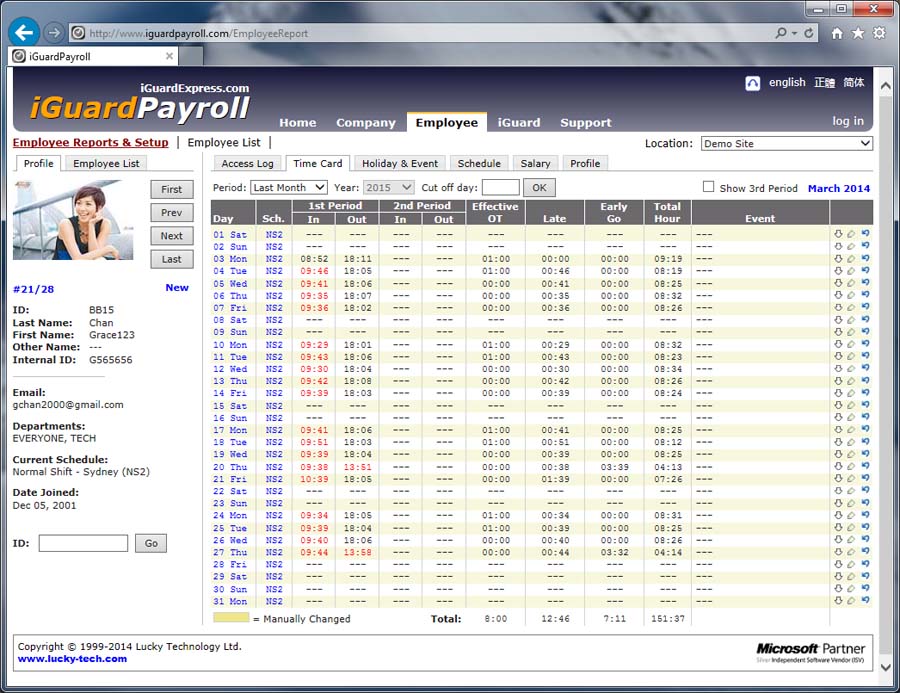Switch to the Holiday & Event tab
900x693 pixels.
pyautogui.click(x=399, y=164)
